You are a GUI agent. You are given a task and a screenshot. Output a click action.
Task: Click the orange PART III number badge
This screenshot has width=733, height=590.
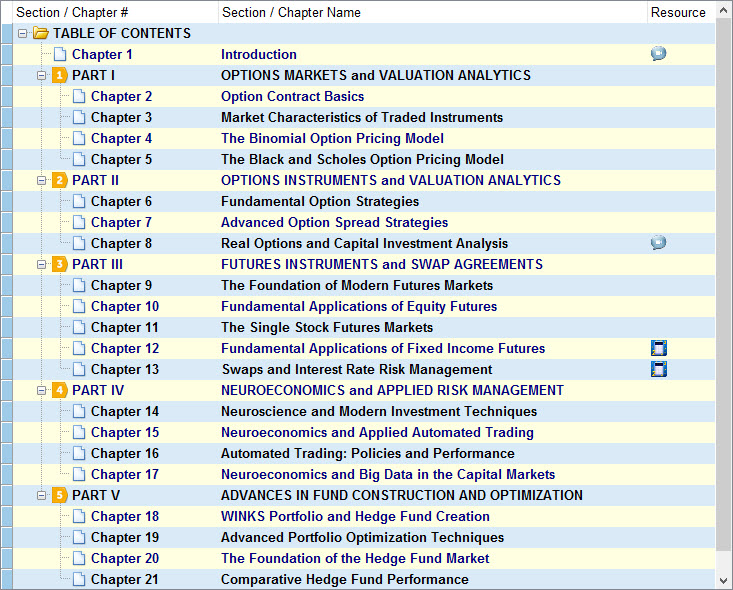tap(60, 264)
